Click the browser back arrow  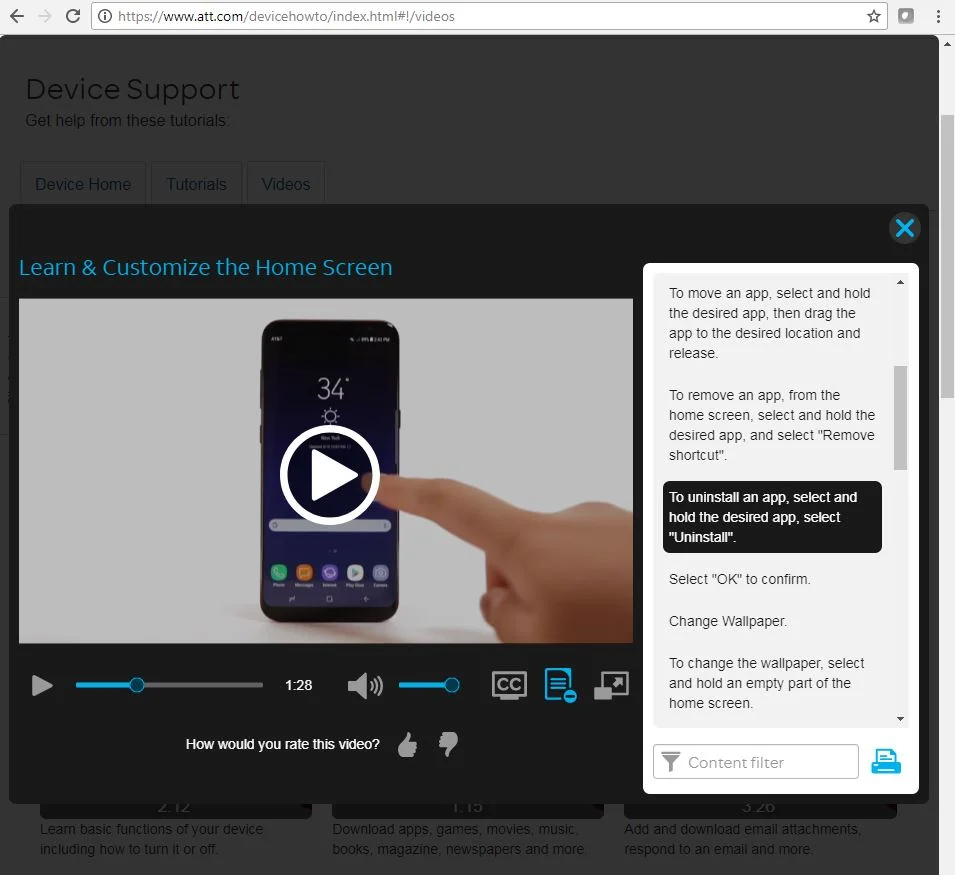coord(18,16)
